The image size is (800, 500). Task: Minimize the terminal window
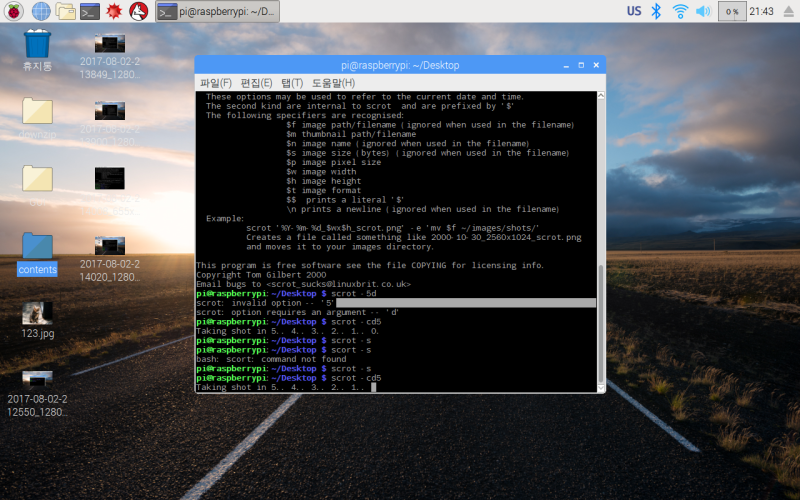click(x=566, y=65)
